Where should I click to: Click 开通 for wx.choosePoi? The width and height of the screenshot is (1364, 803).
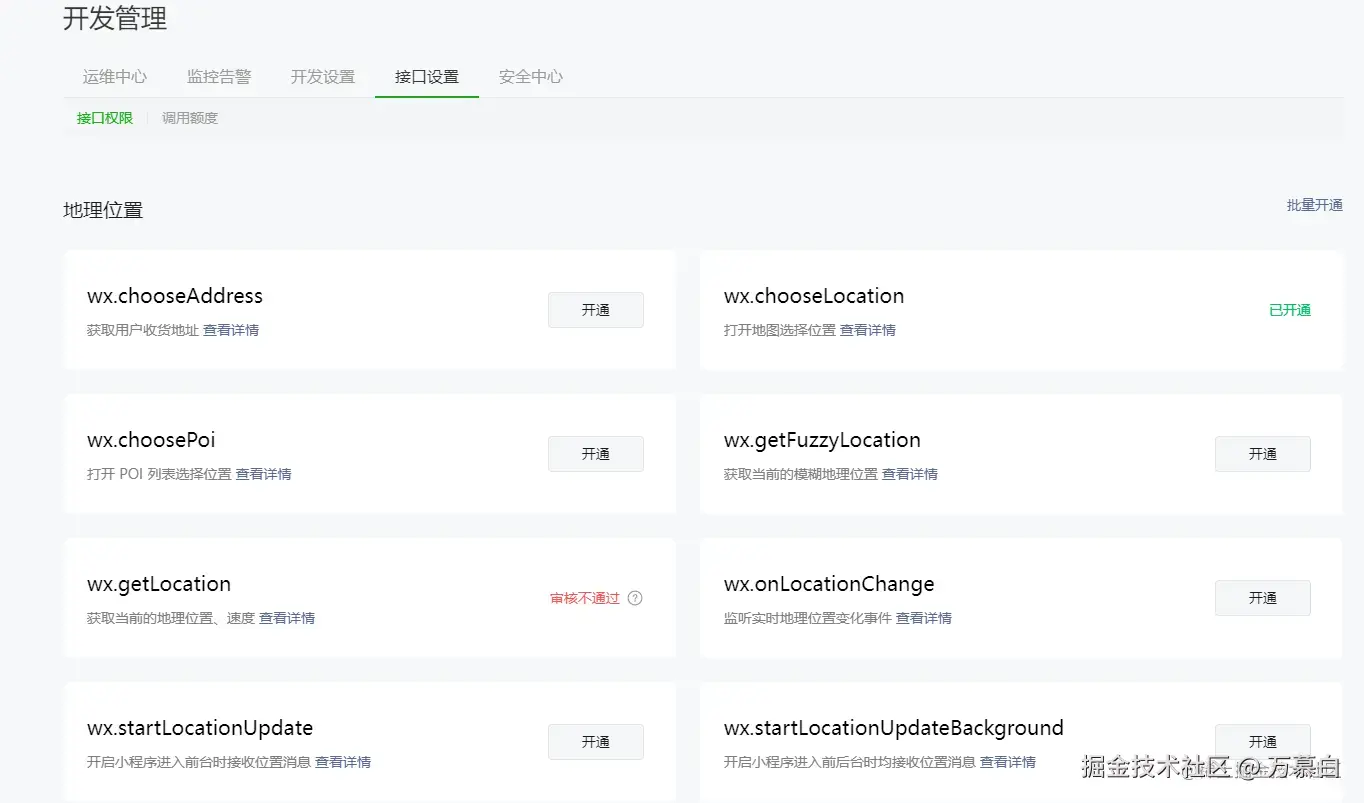pyautogui.click(x=596, y=454)
